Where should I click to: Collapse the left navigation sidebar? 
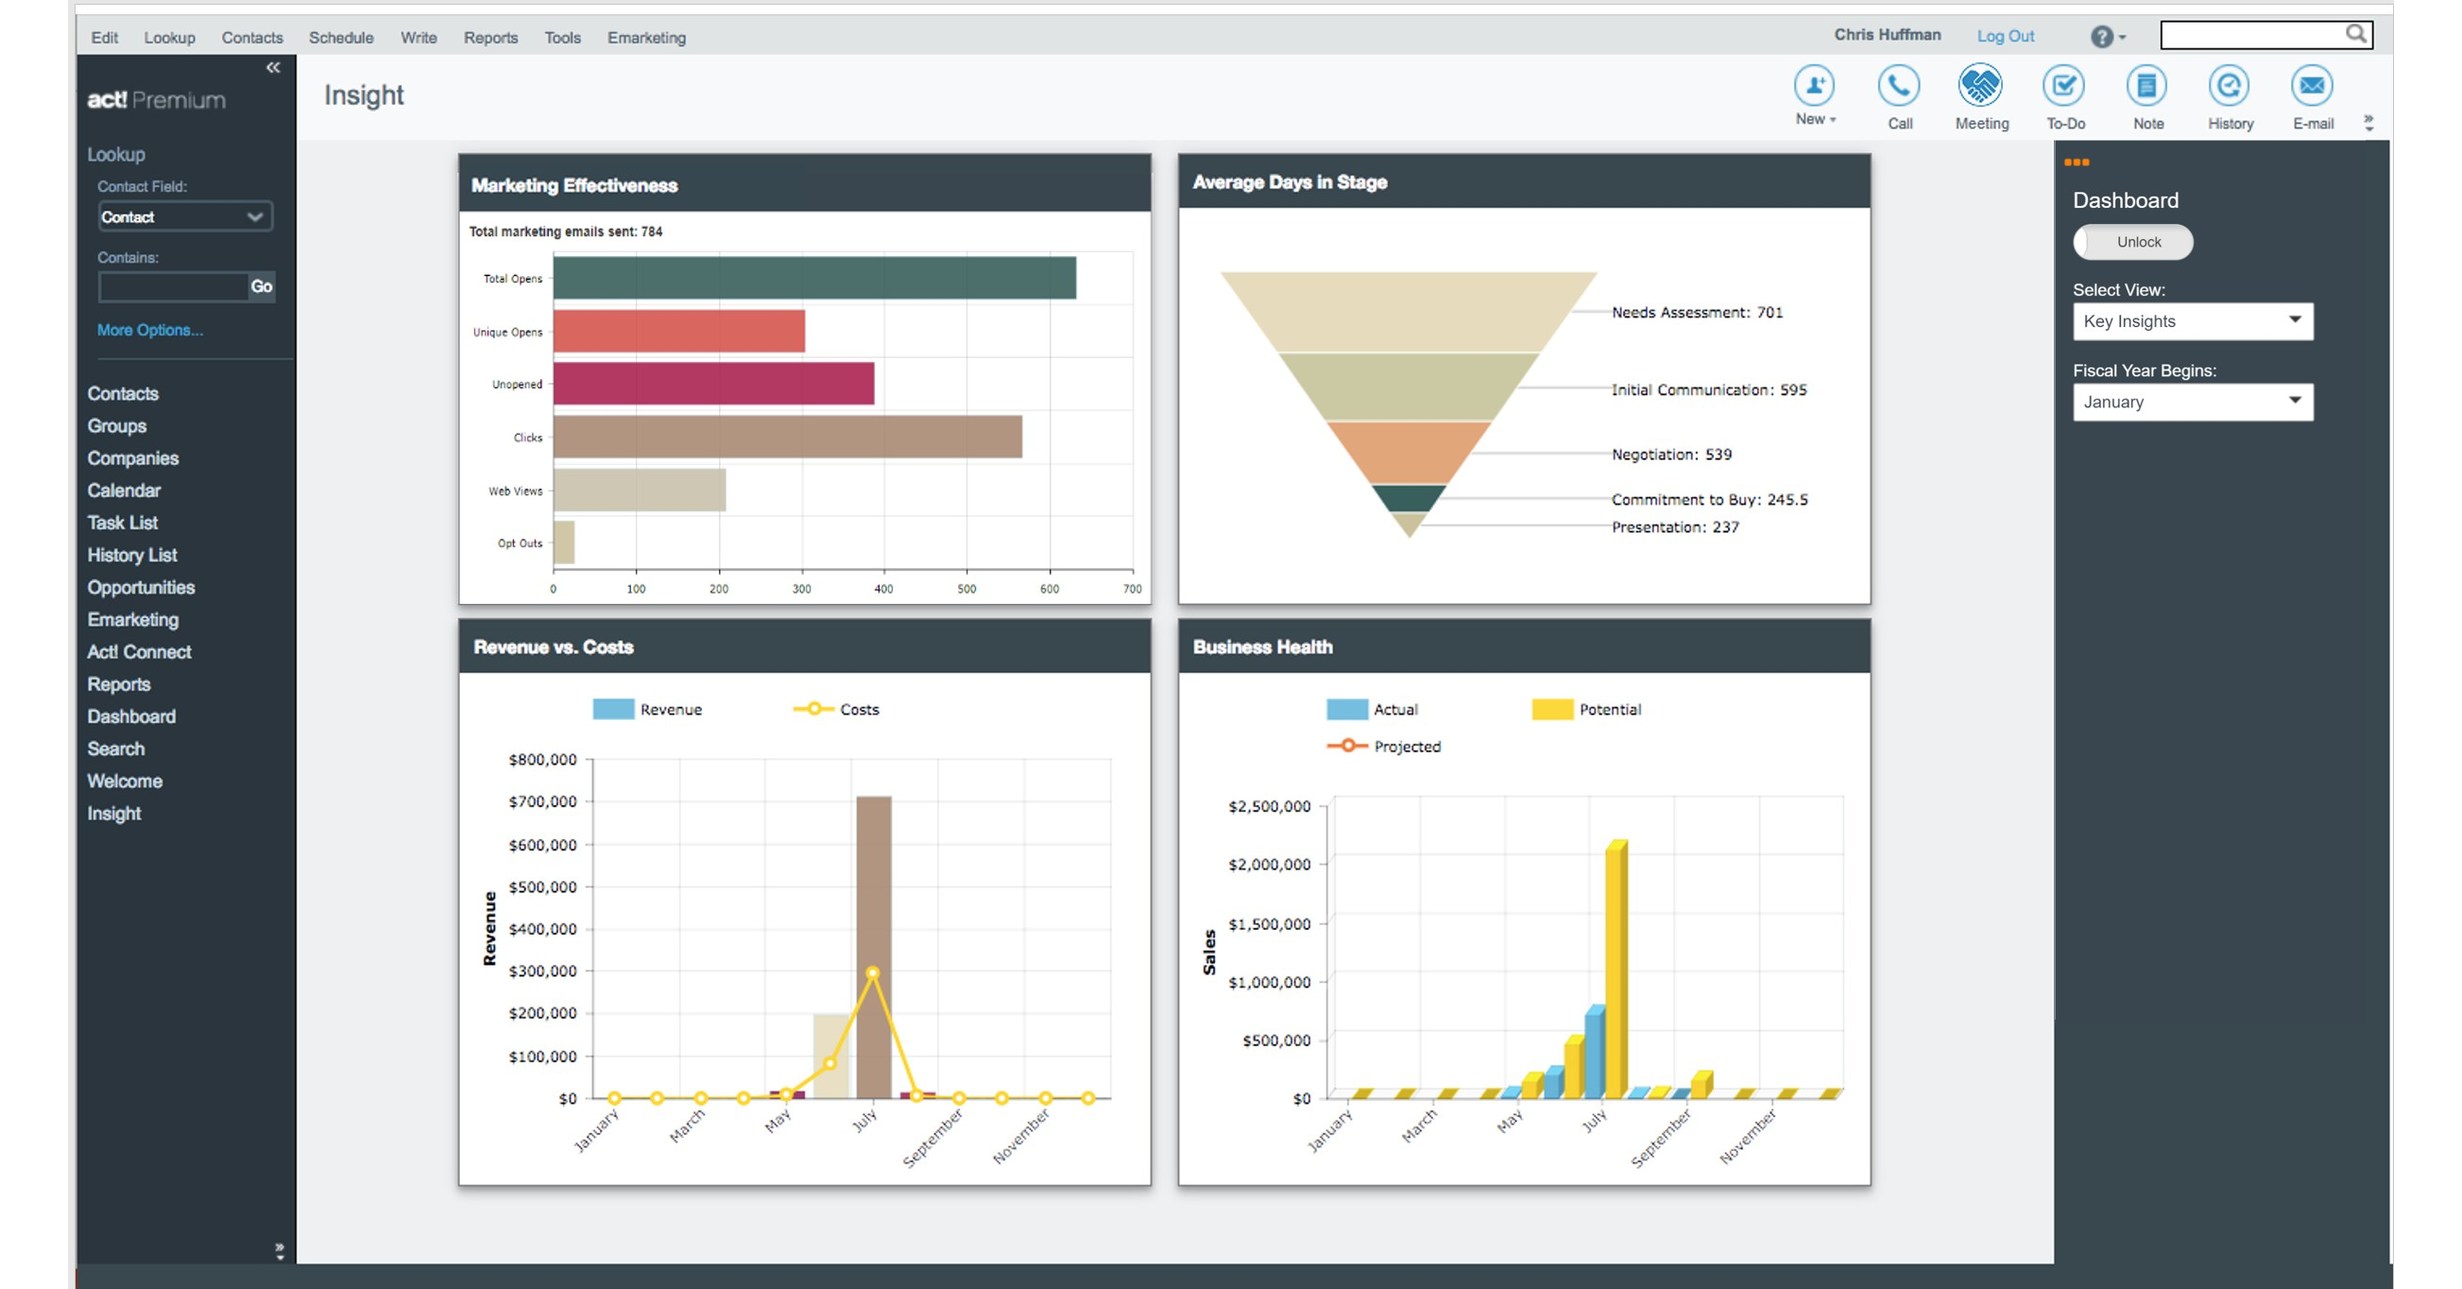pos(273,68)
